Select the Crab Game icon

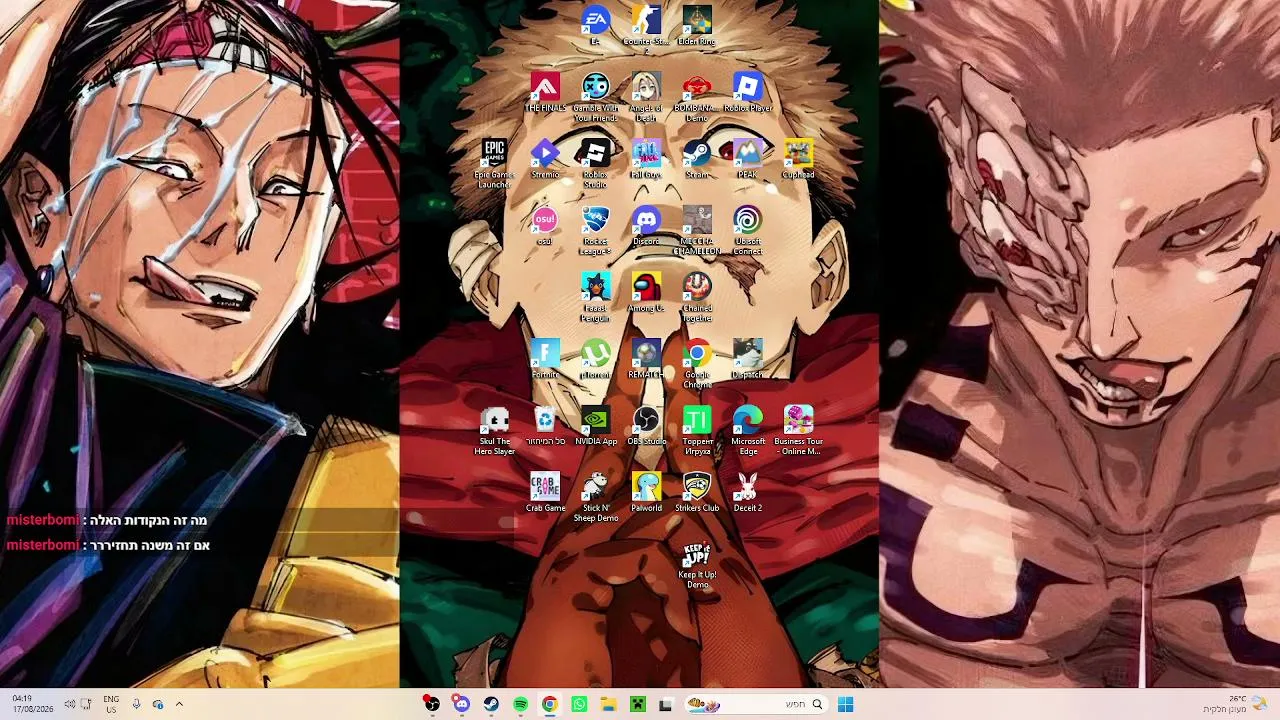(545, 493)
